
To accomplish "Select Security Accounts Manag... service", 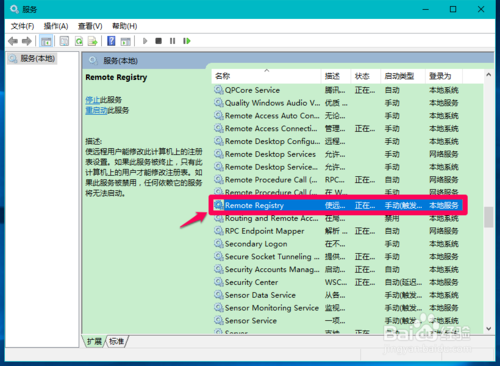I will pos(337,269).
